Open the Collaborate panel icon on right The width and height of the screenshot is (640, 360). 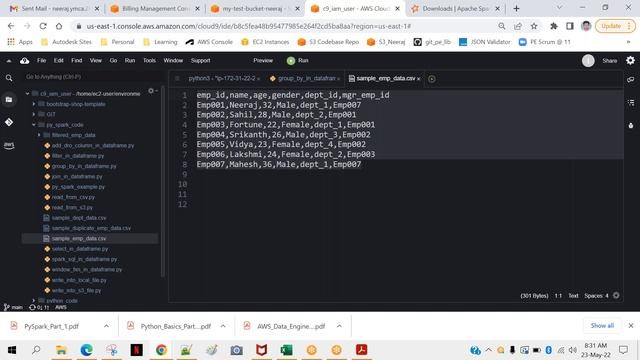tap(631, 80)
